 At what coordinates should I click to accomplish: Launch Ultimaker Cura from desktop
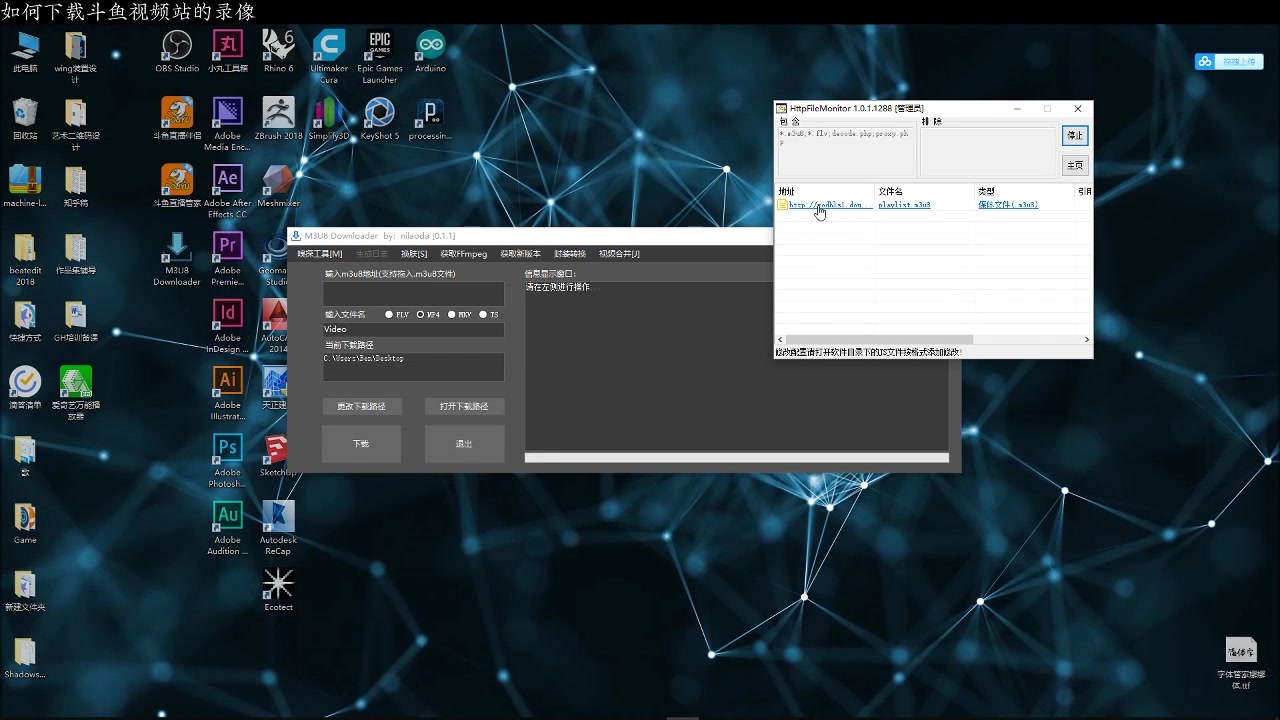click(x=329, y=56)
